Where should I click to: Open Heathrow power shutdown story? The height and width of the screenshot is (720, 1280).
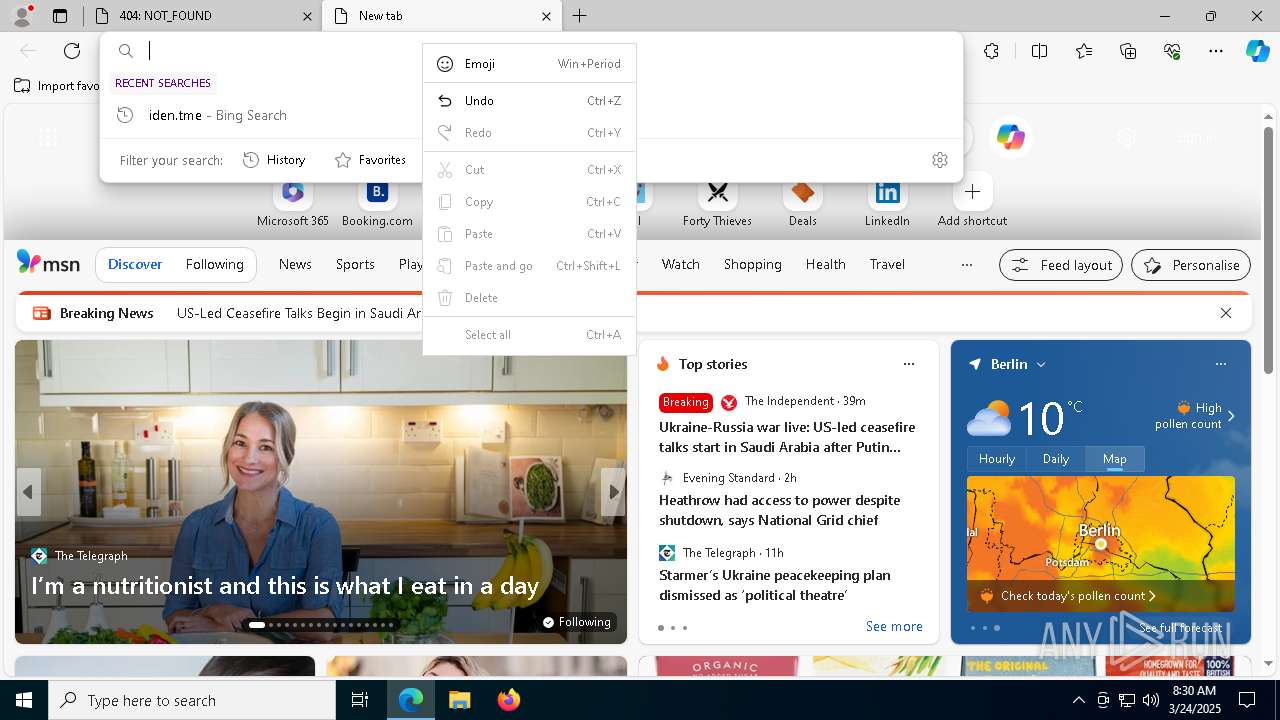(x=780, y=510)
